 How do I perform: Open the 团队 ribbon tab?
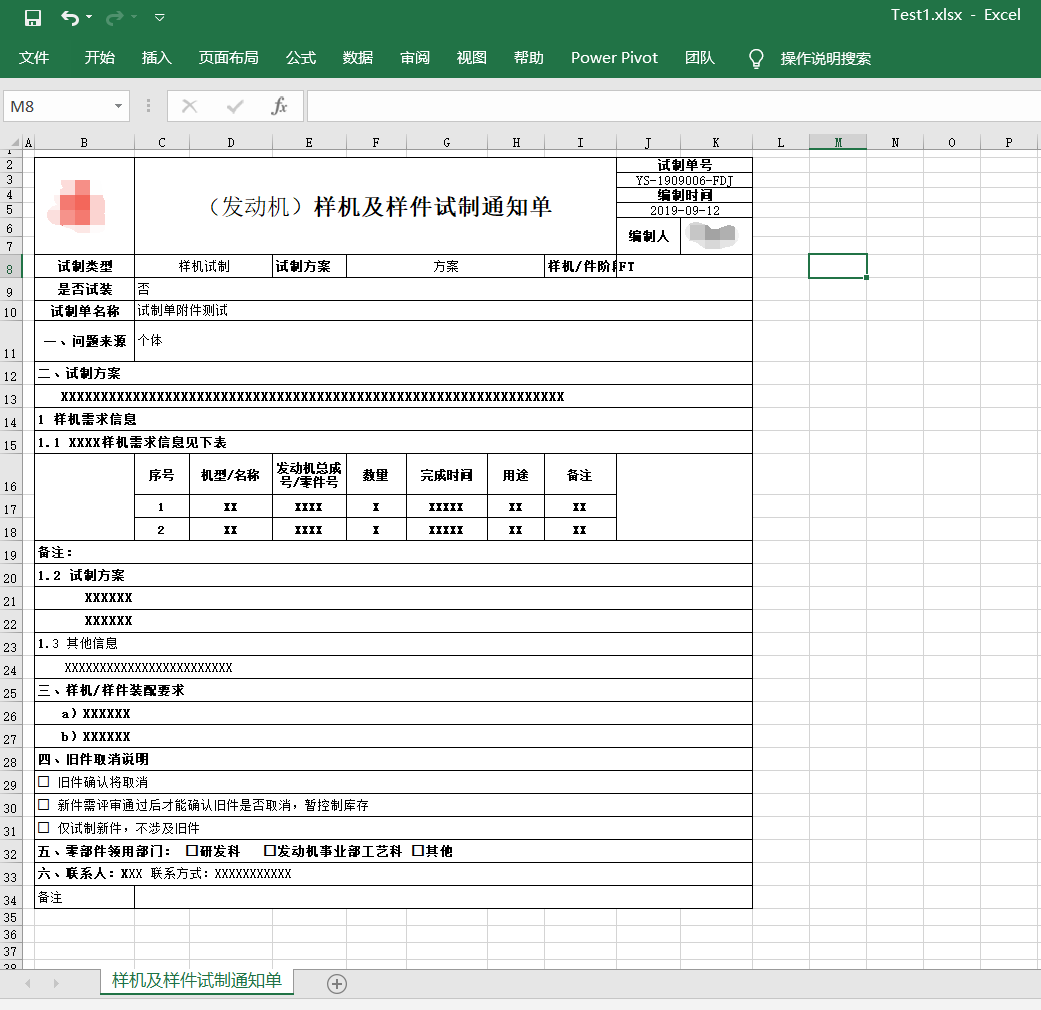(700, 58)
